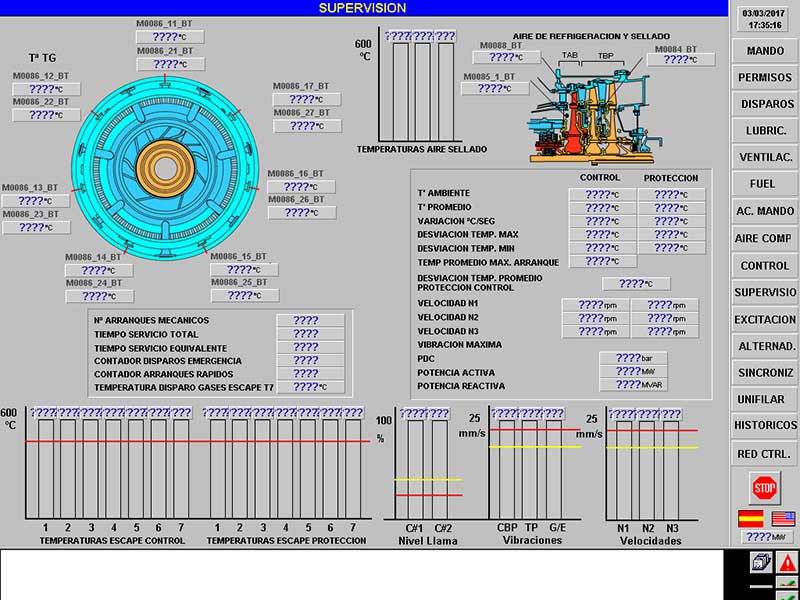Open the PERMISOS screen
800x600 pixels.
[x=764, y=78]
